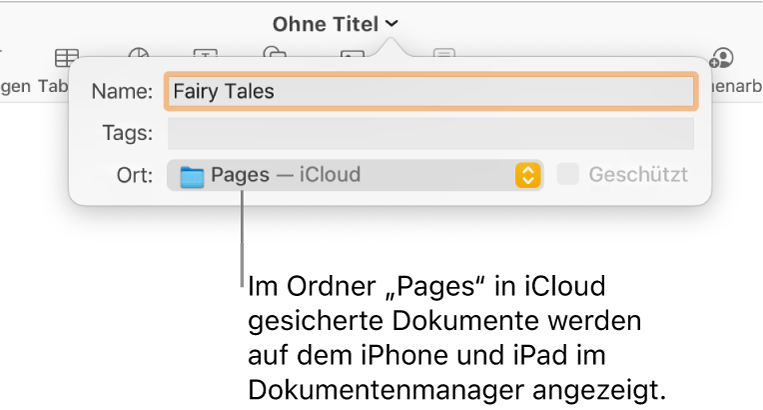Click the empty Tags field
The width and height of the screenshot is (763, 410).
click(x=431, y=133)
